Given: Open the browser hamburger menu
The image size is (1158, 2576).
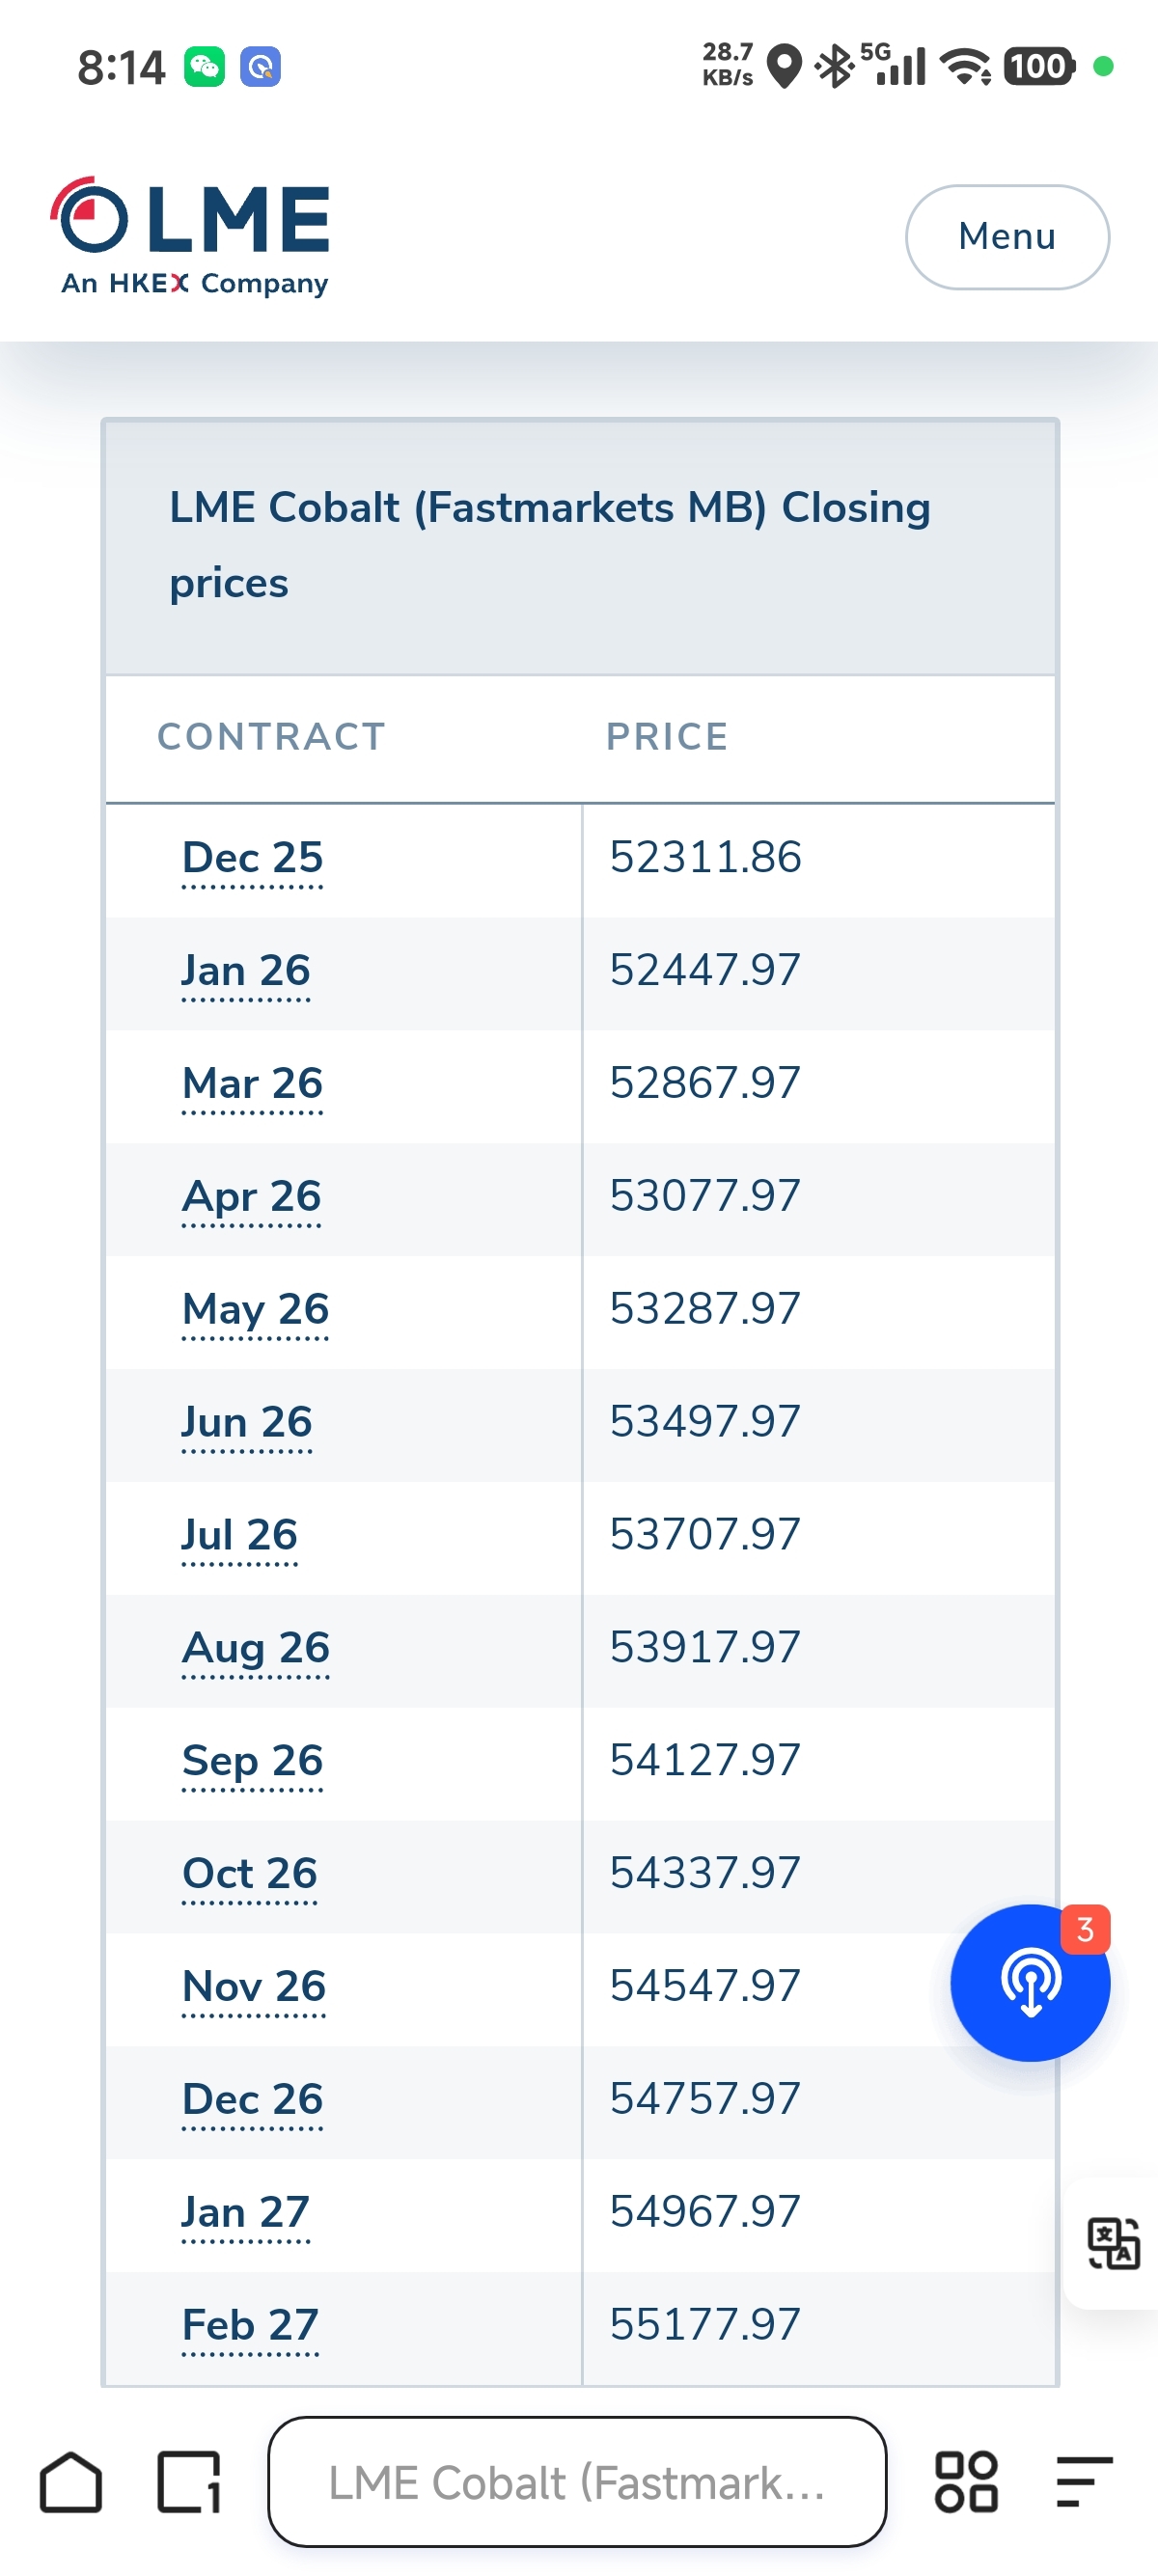Looking at the screenshot, I should point(1083,2482).
